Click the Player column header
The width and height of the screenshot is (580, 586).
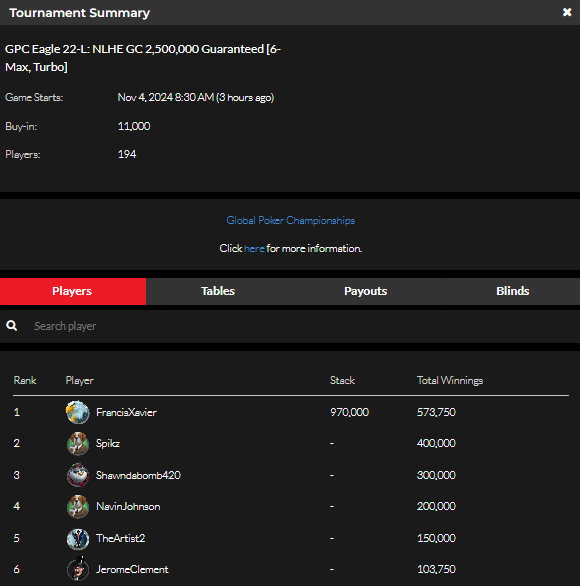pos(80,380)
